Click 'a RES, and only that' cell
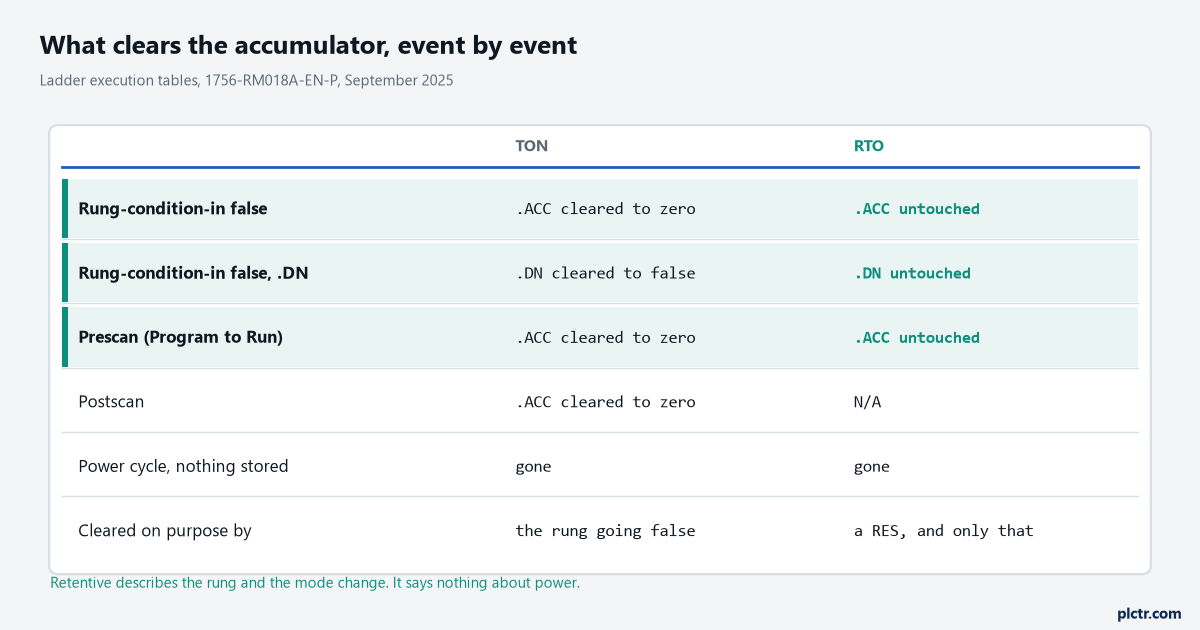The width and height of the screenshot is (1200, 630). point(943,530)
